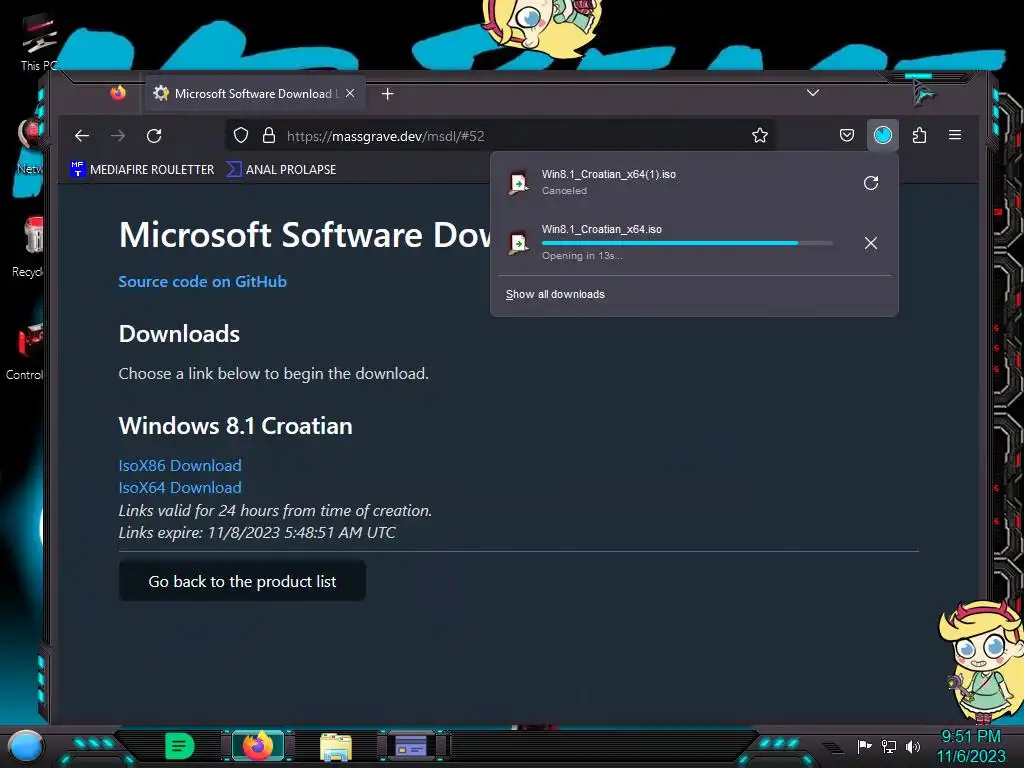Bookmark this page with the star icon
1024x768 pixels.
click(760, 136)
